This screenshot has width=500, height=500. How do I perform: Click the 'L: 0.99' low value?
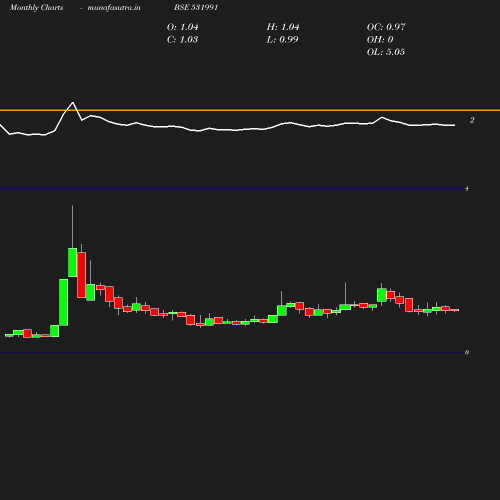tap(282, 40)
